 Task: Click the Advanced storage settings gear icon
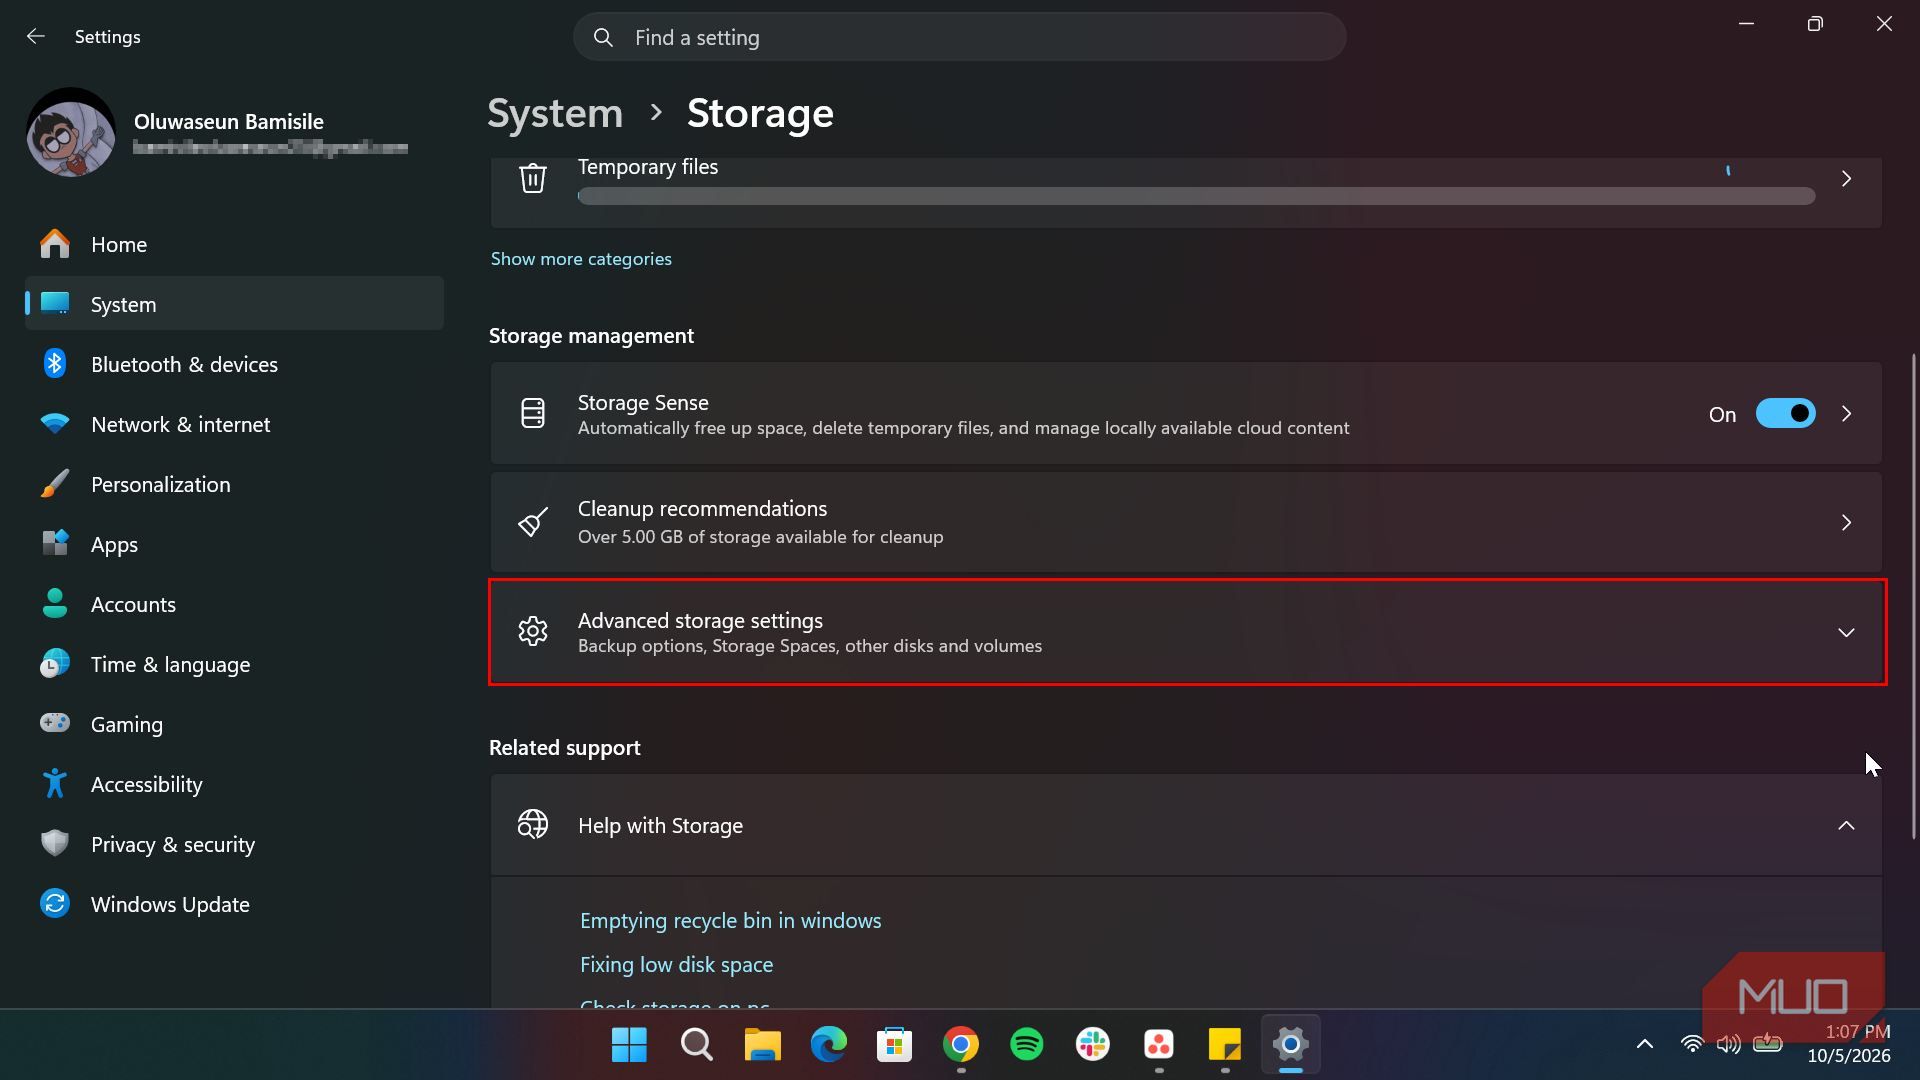[533, 631]
